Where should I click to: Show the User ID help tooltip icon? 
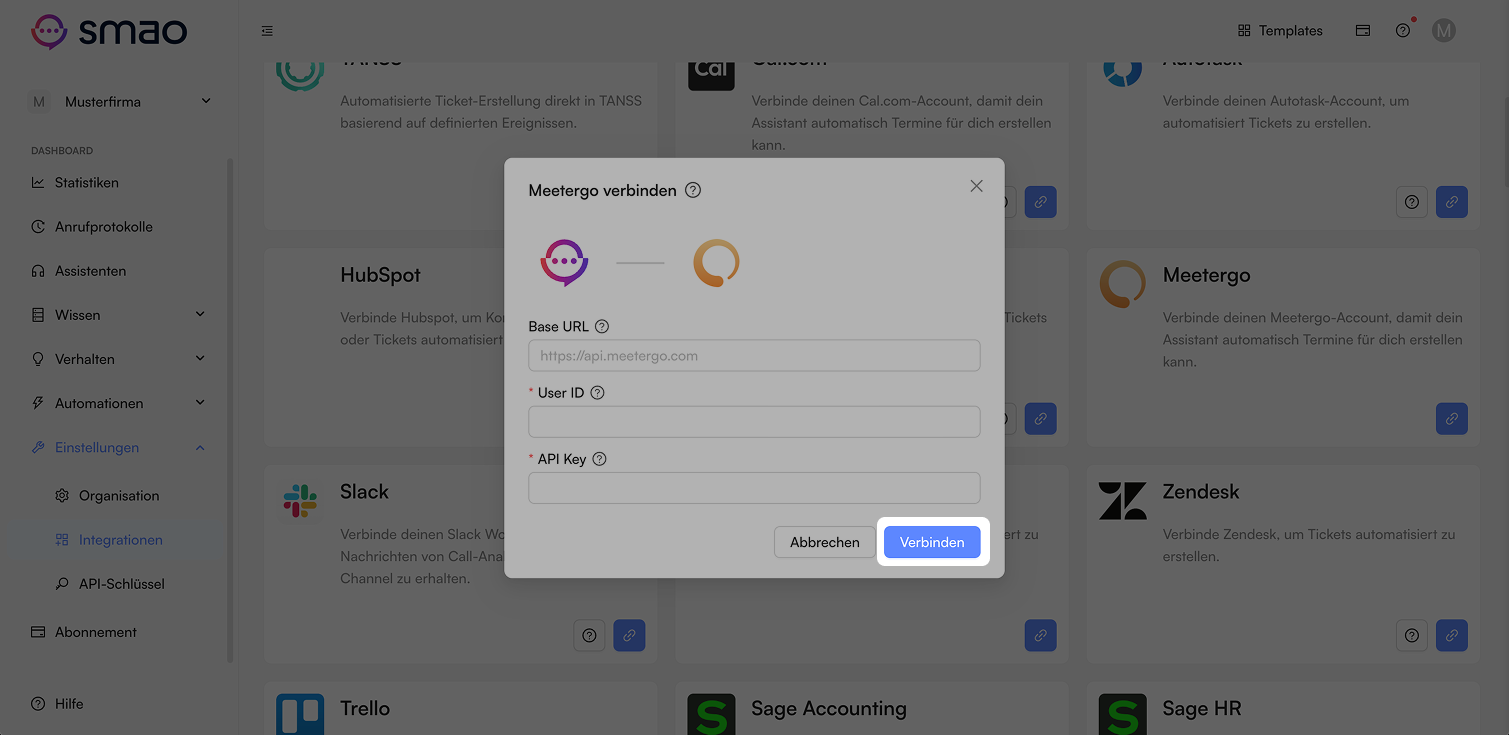pos(598,393)
